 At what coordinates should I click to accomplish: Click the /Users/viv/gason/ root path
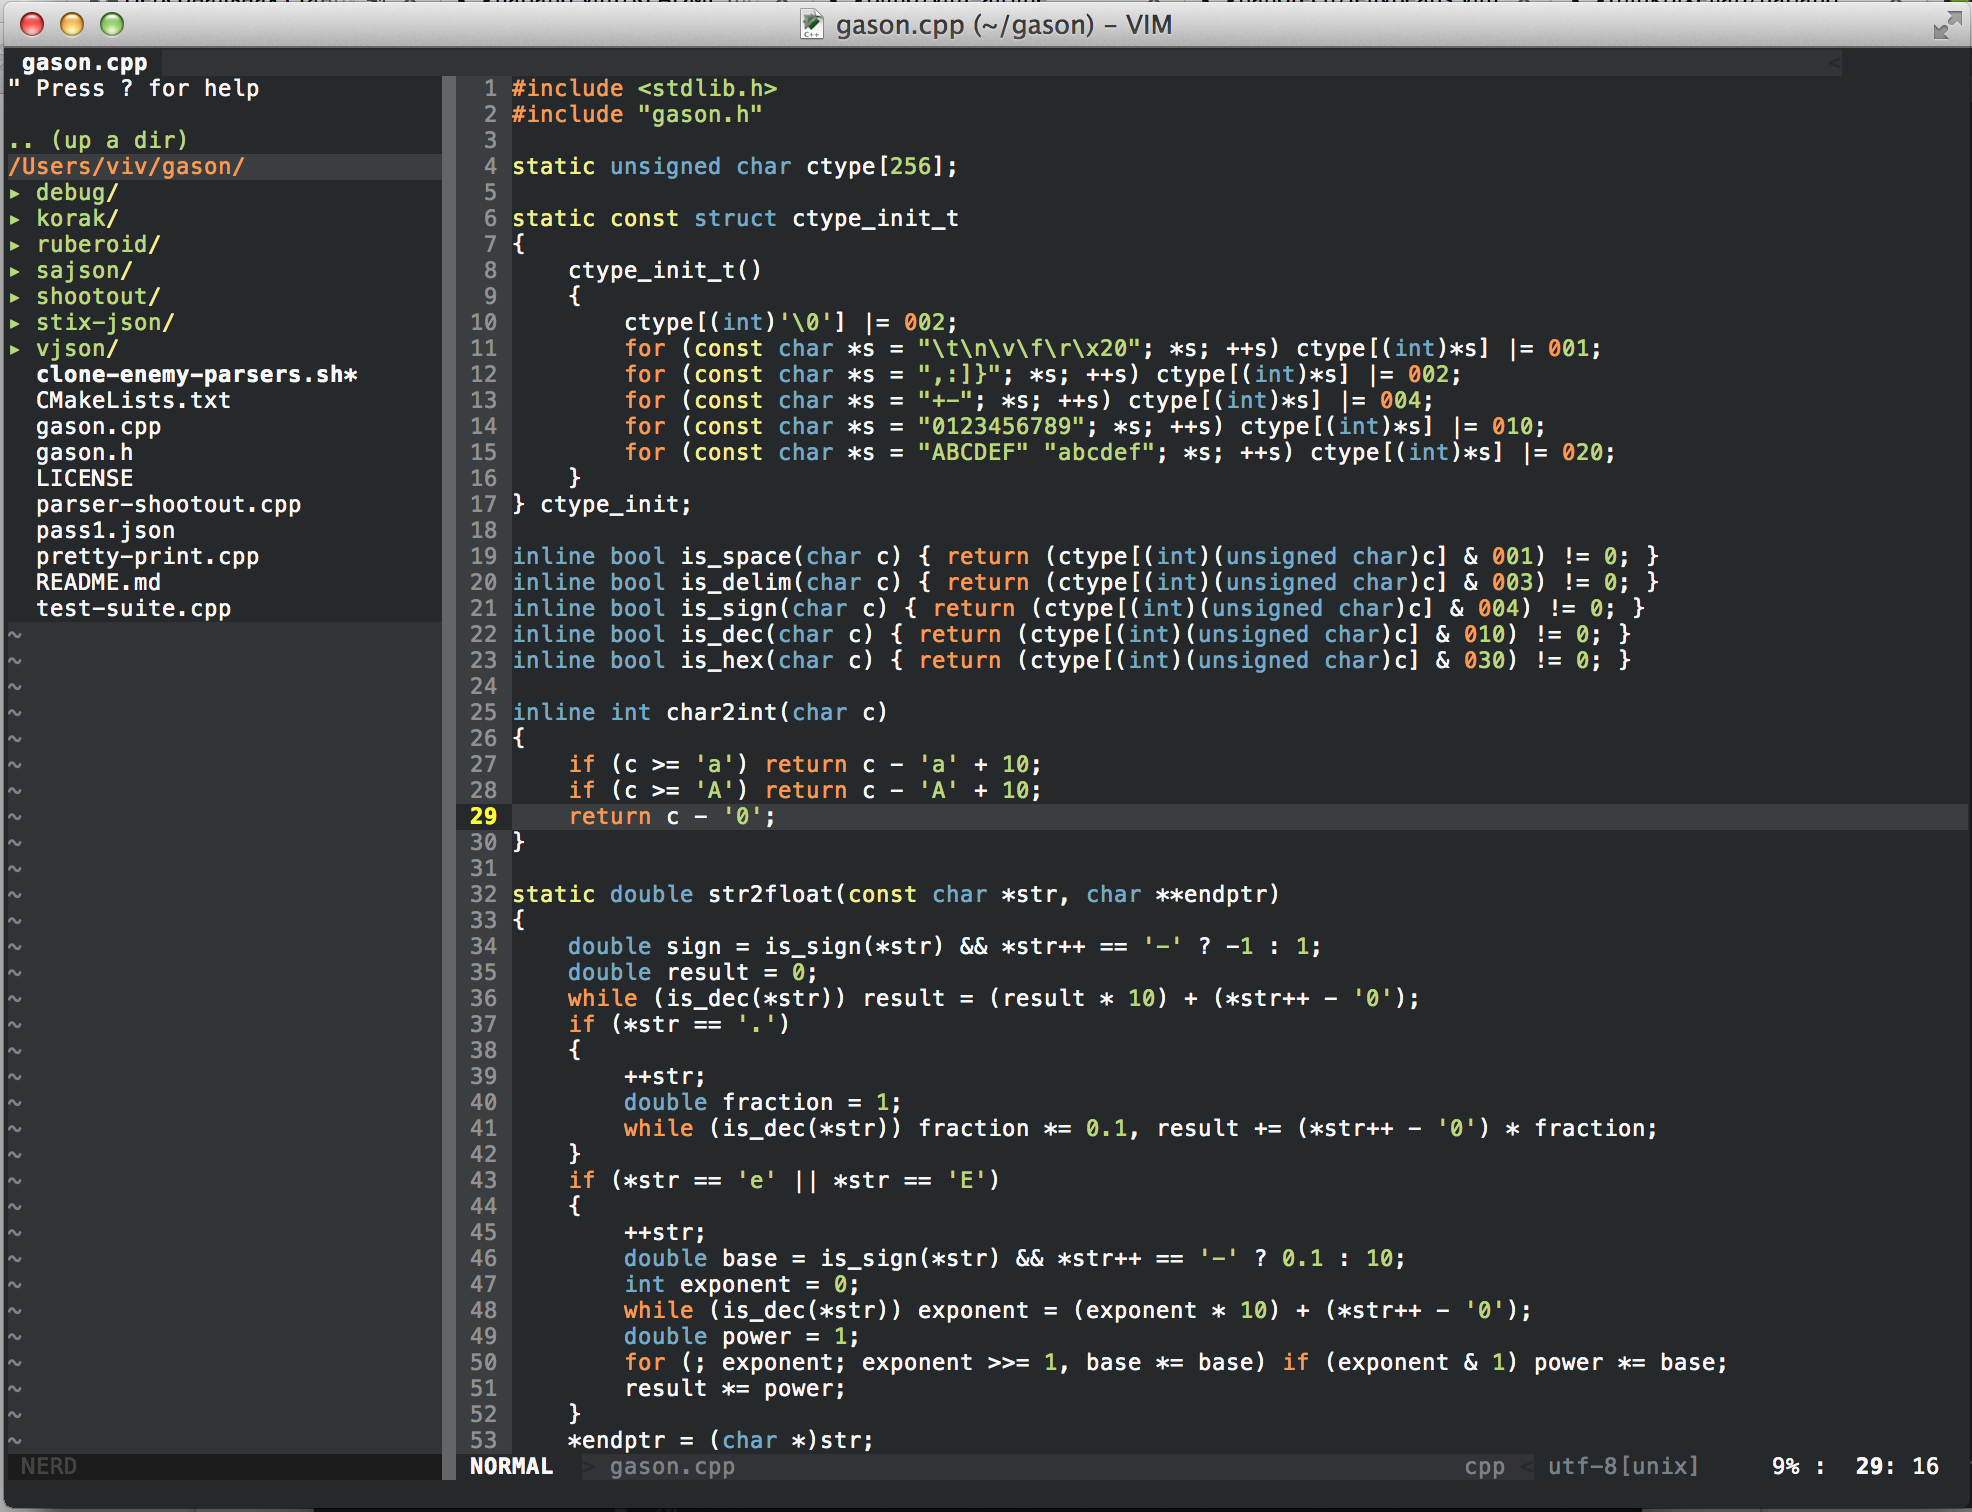pos(126,167)
